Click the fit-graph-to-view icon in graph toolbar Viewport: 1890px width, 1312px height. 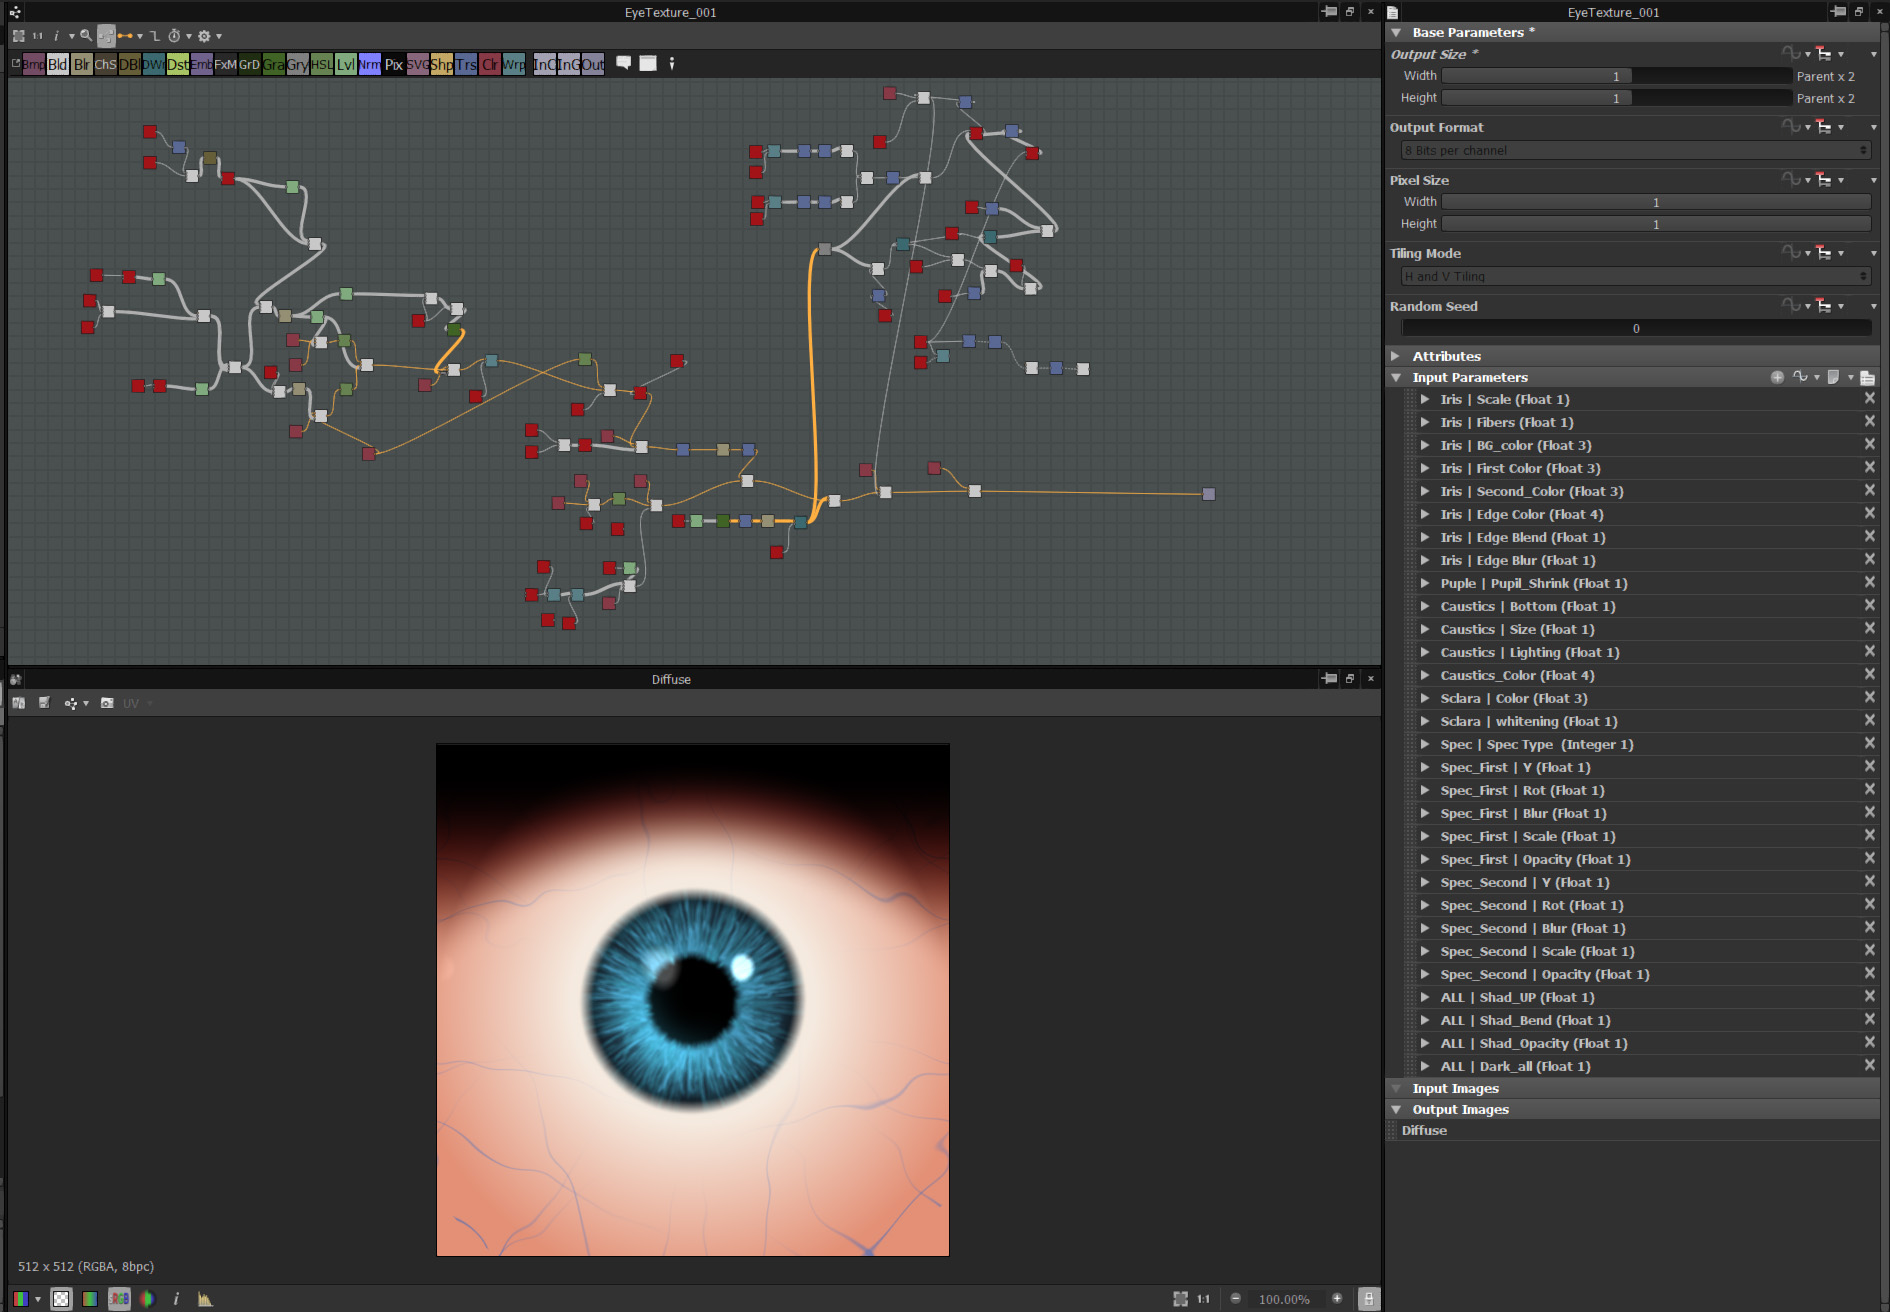point(18,36)
